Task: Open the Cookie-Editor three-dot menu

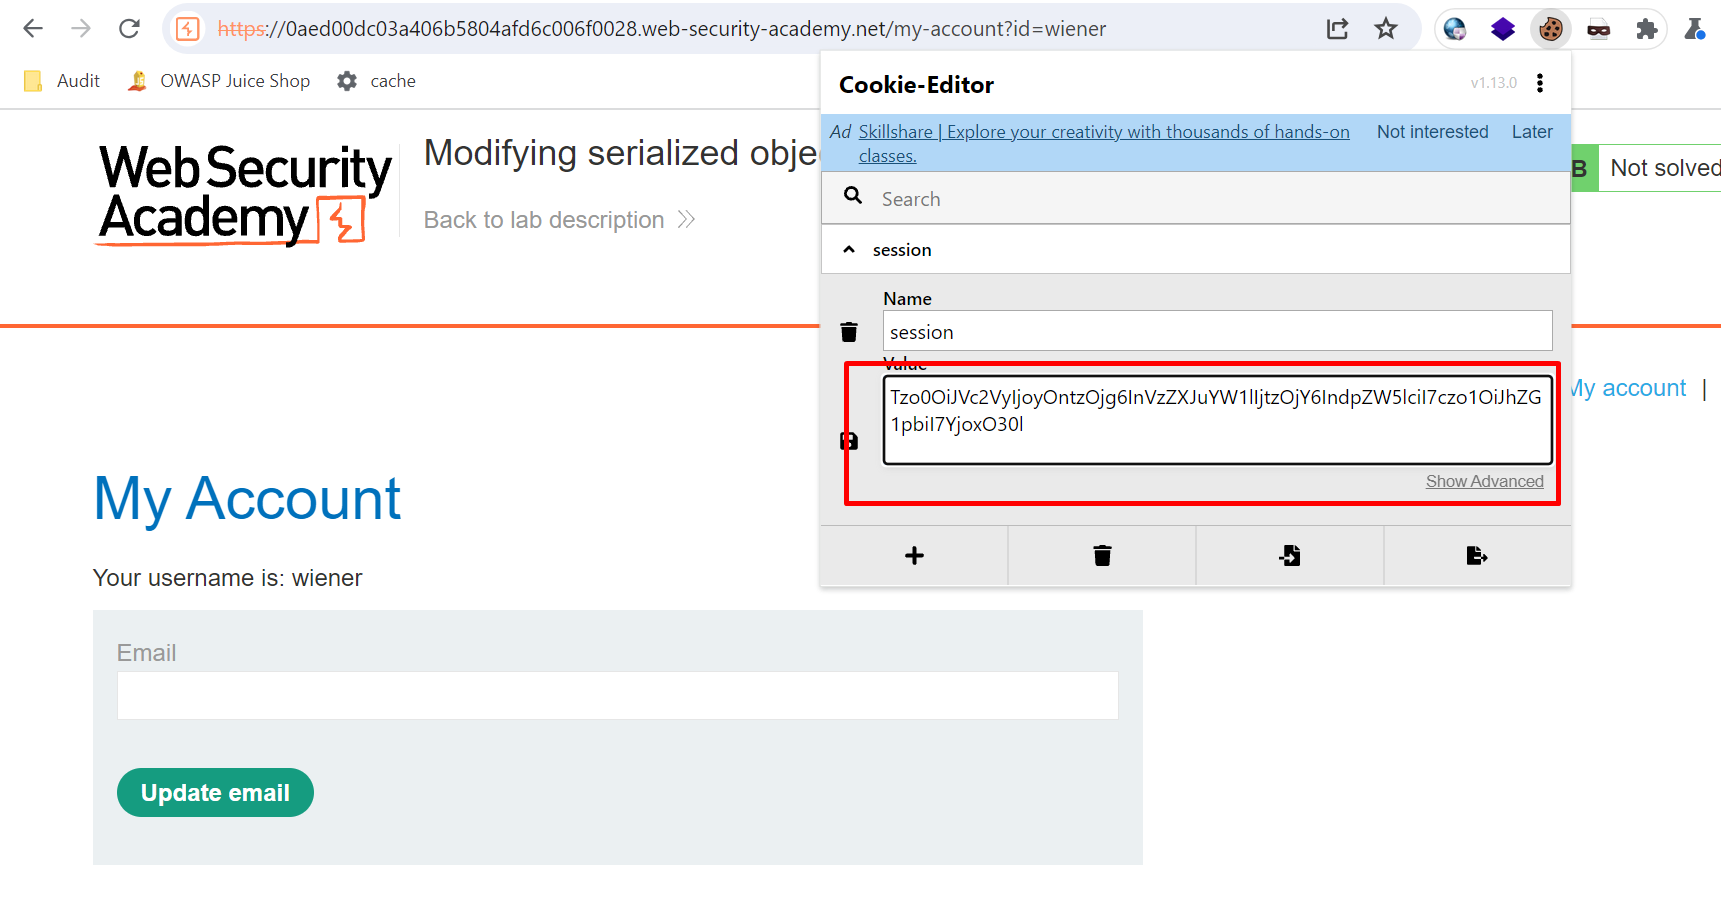Action: coord(1540,83)
